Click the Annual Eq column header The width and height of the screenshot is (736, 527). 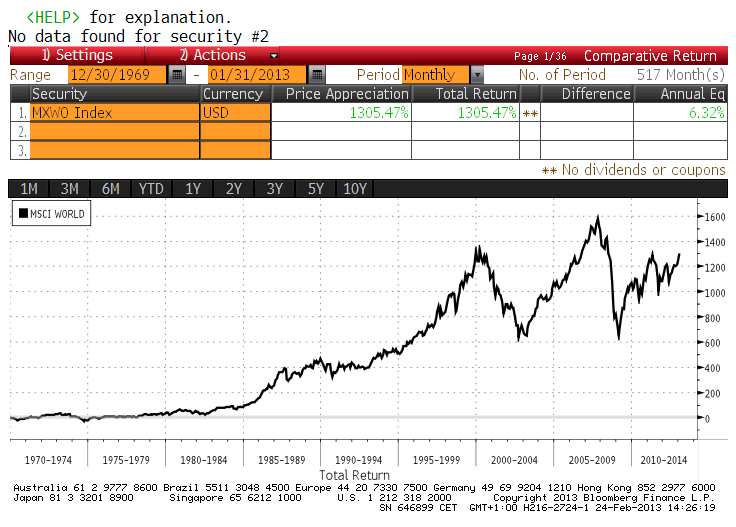tap(681, 94)
